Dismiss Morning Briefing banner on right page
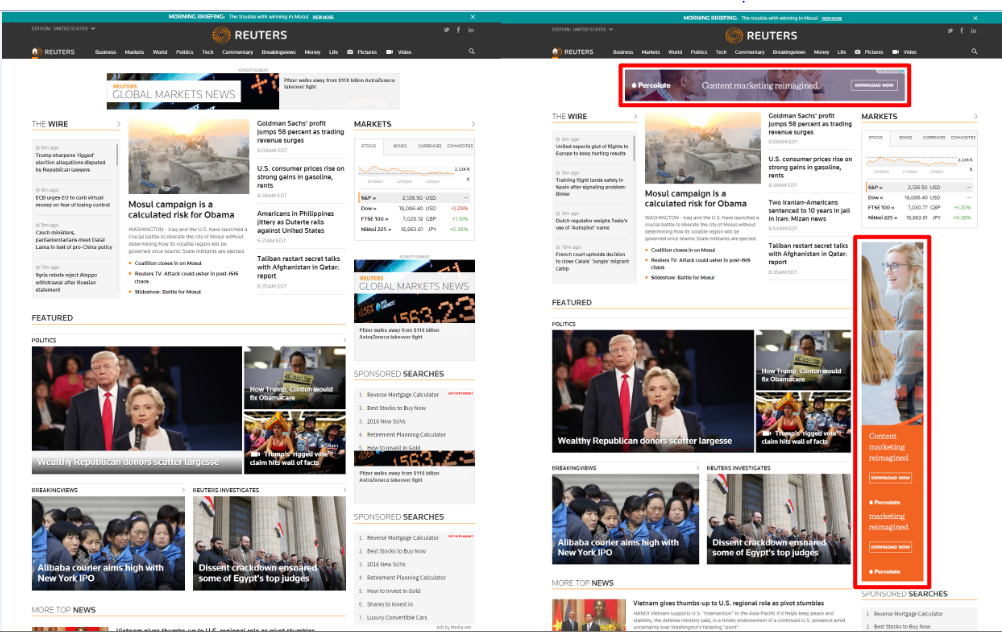The height and width of the screenshot is (632, 1002). [976, 18]
